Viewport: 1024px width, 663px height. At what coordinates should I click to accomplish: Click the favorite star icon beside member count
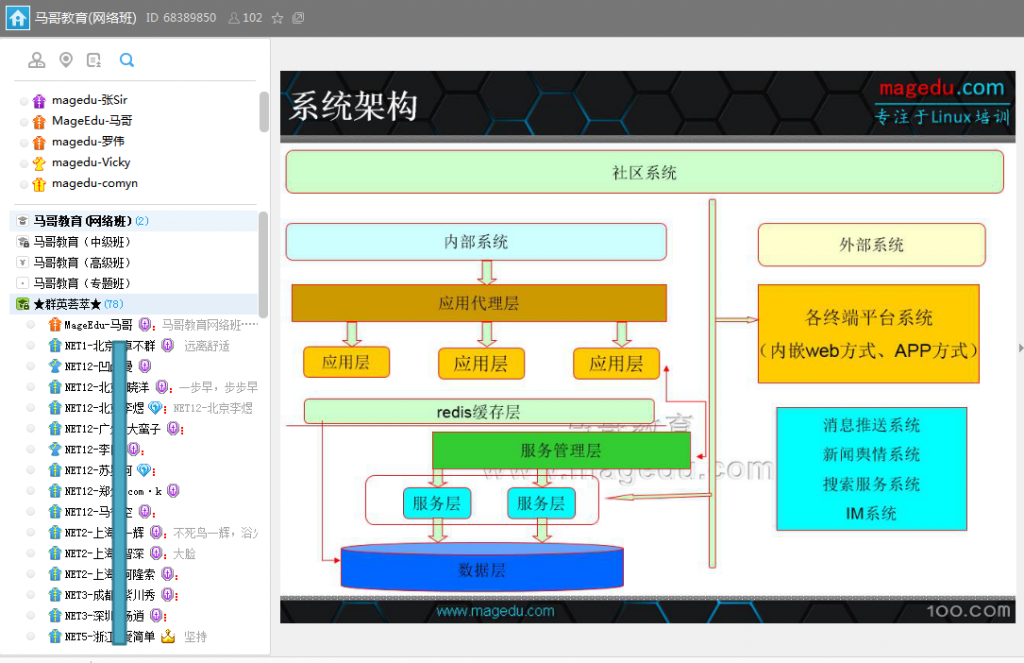click(x=277, y=18)
